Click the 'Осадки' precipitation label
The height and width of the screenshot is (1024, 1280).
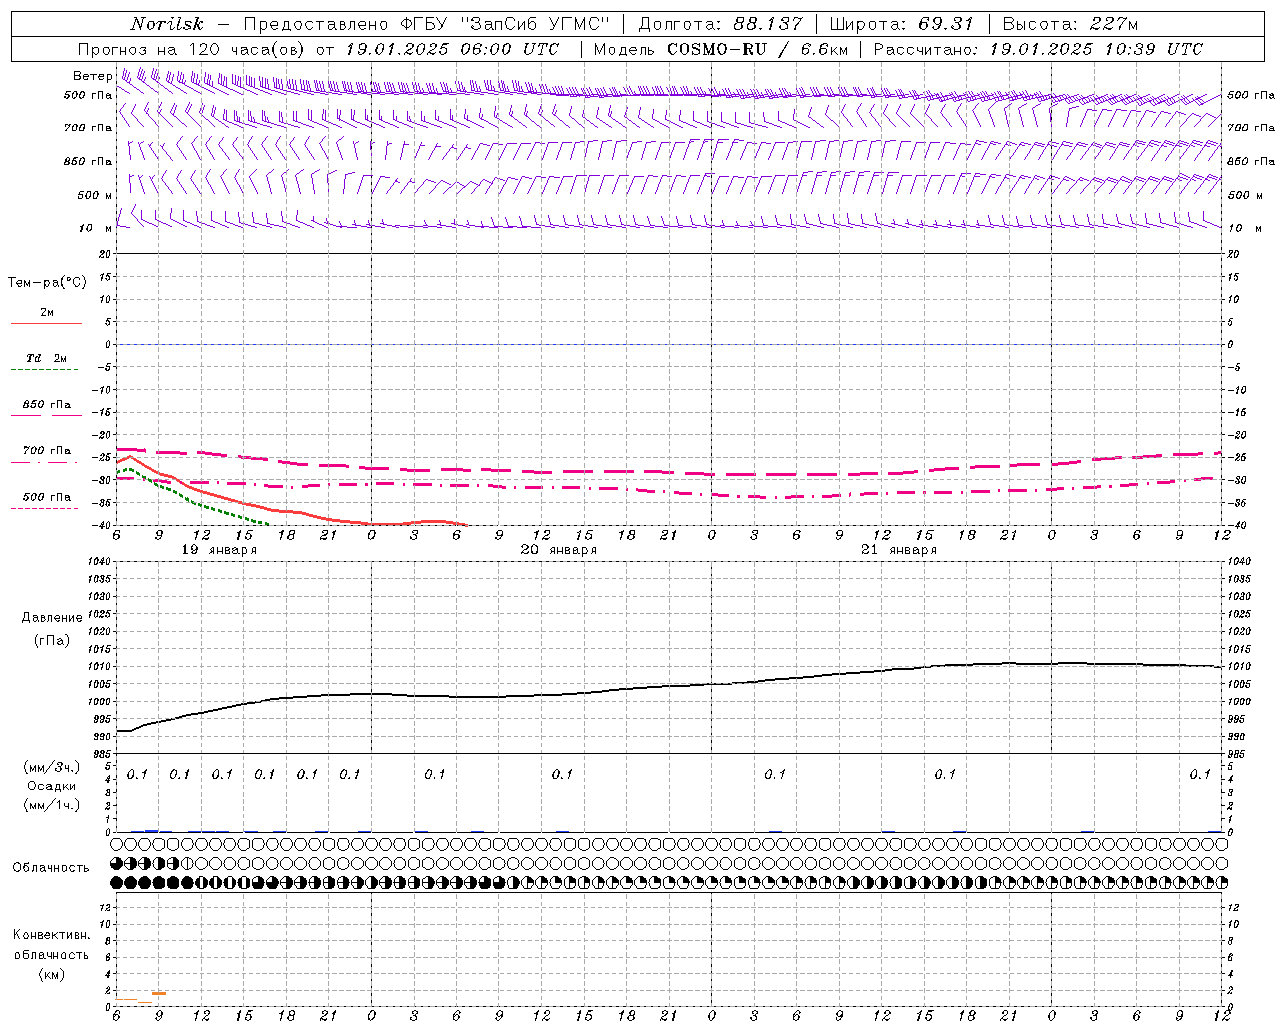[x=52, y=786]
